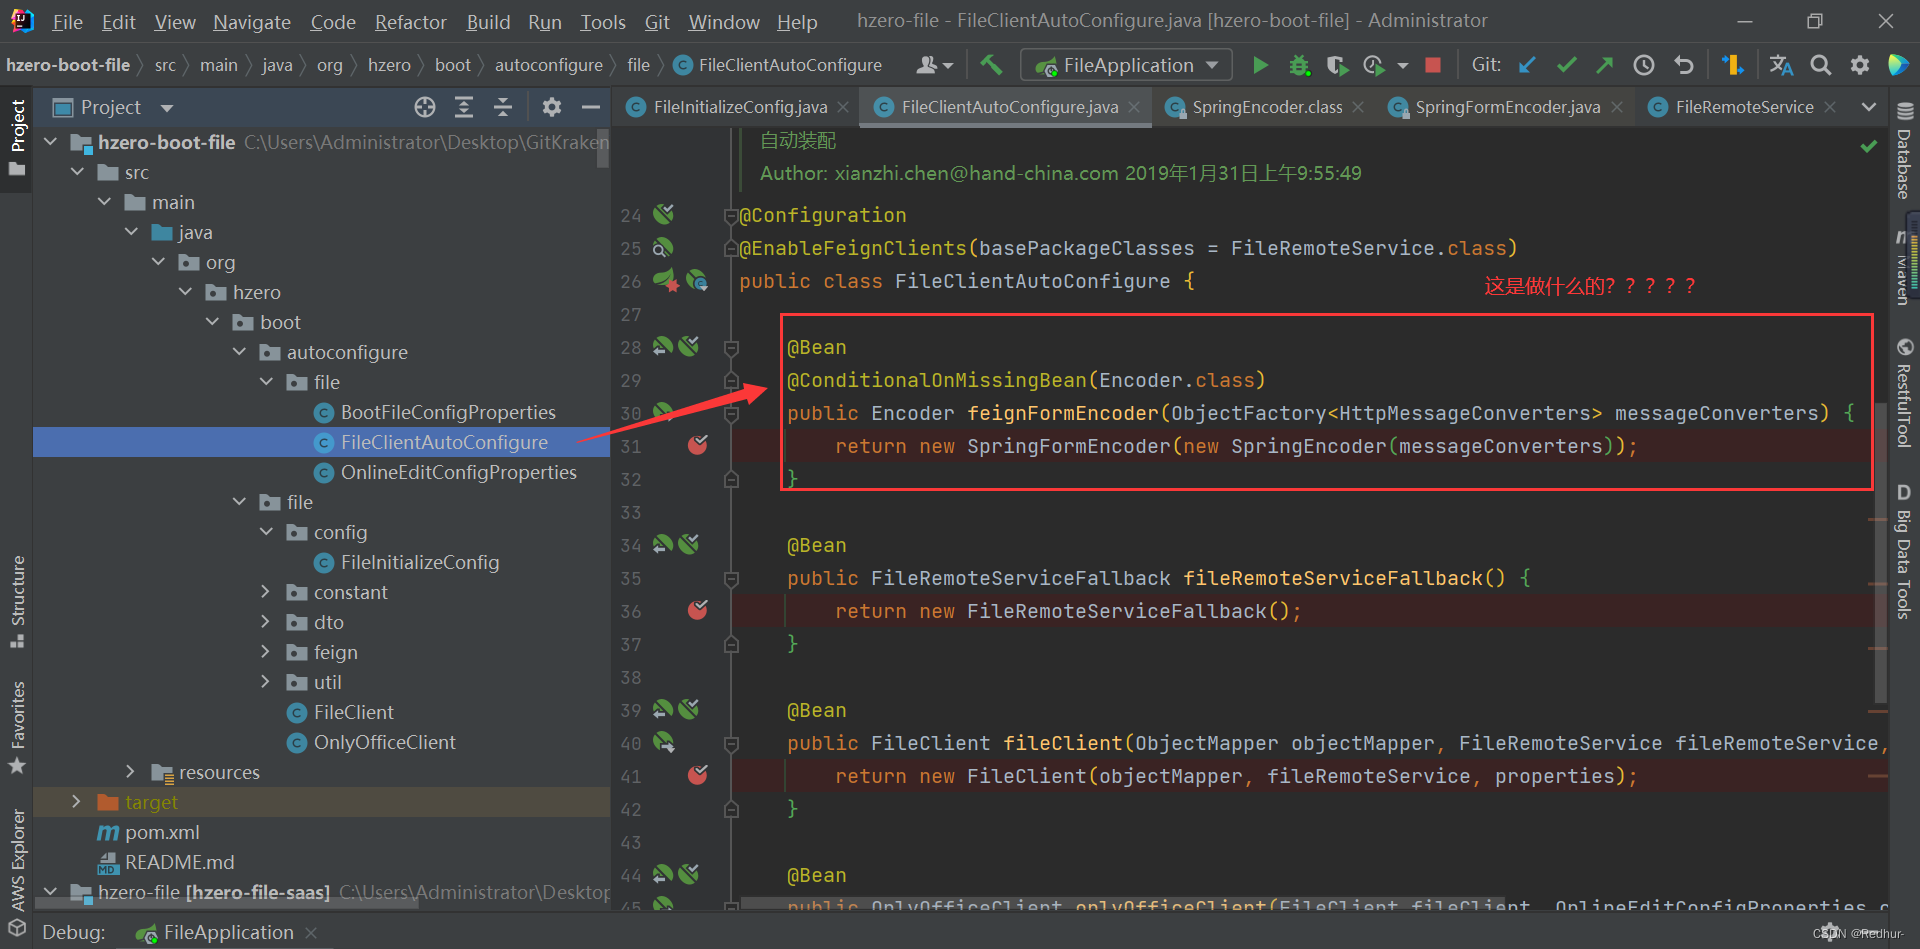The image size is (1920, 949).
Task: Open IDE settings gear in toolbar
Action: [x=1860, y=65]
